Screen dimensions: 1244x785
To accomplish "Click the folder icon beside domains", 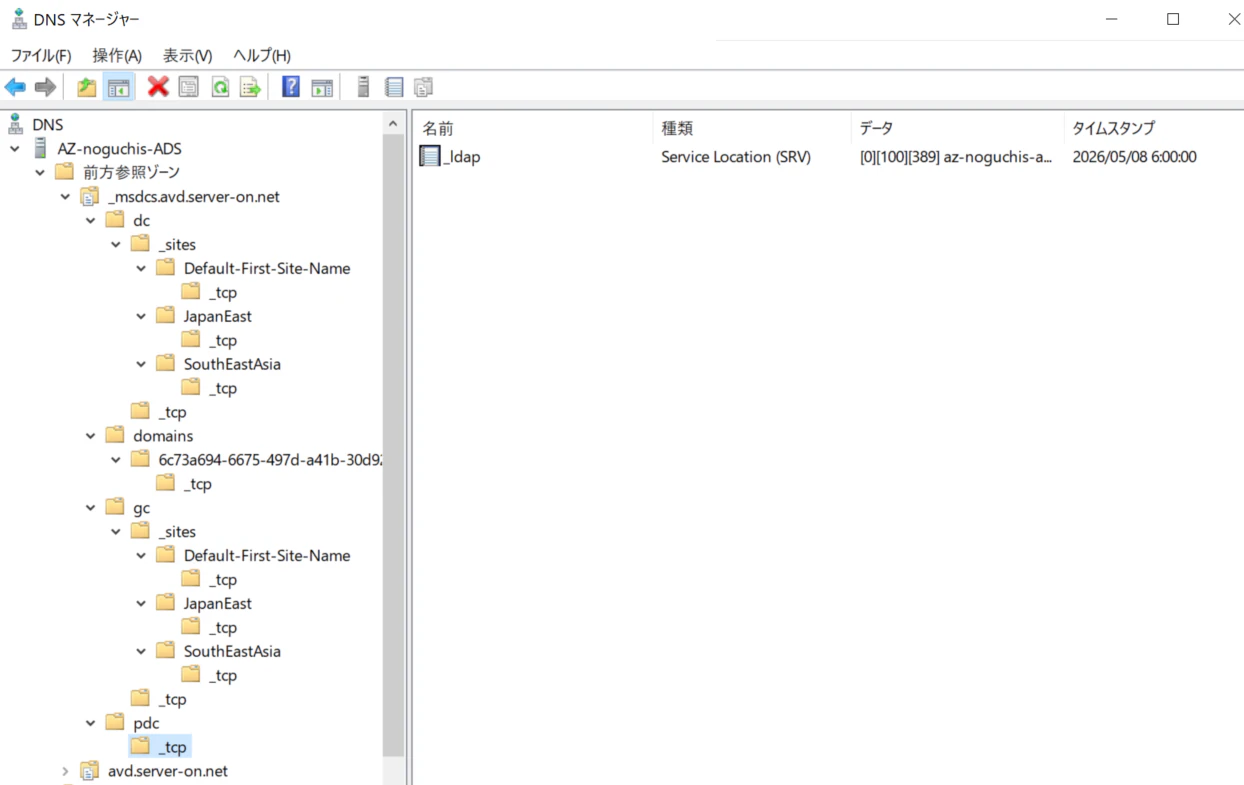I will click(115, 435).
